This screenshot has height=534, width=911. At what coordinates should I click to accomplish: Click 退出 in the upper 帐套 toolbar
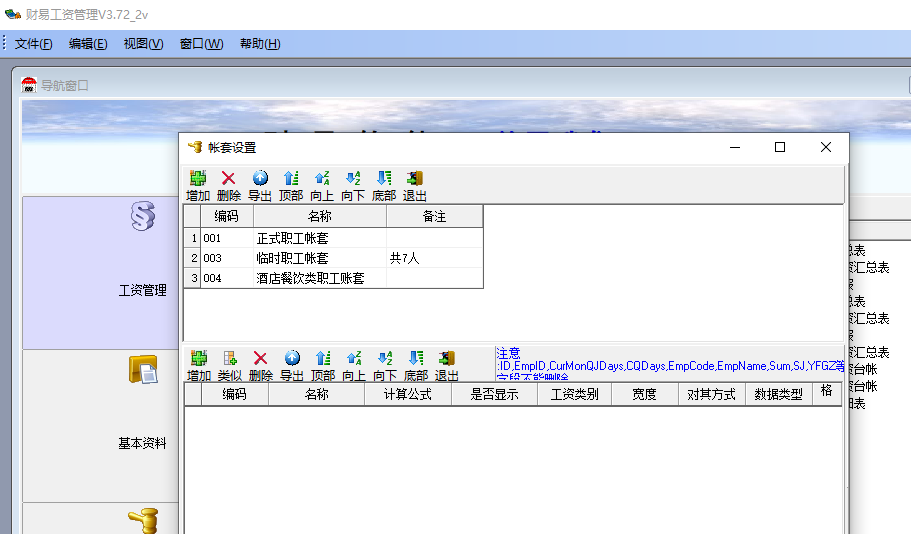tap(415, 186)
